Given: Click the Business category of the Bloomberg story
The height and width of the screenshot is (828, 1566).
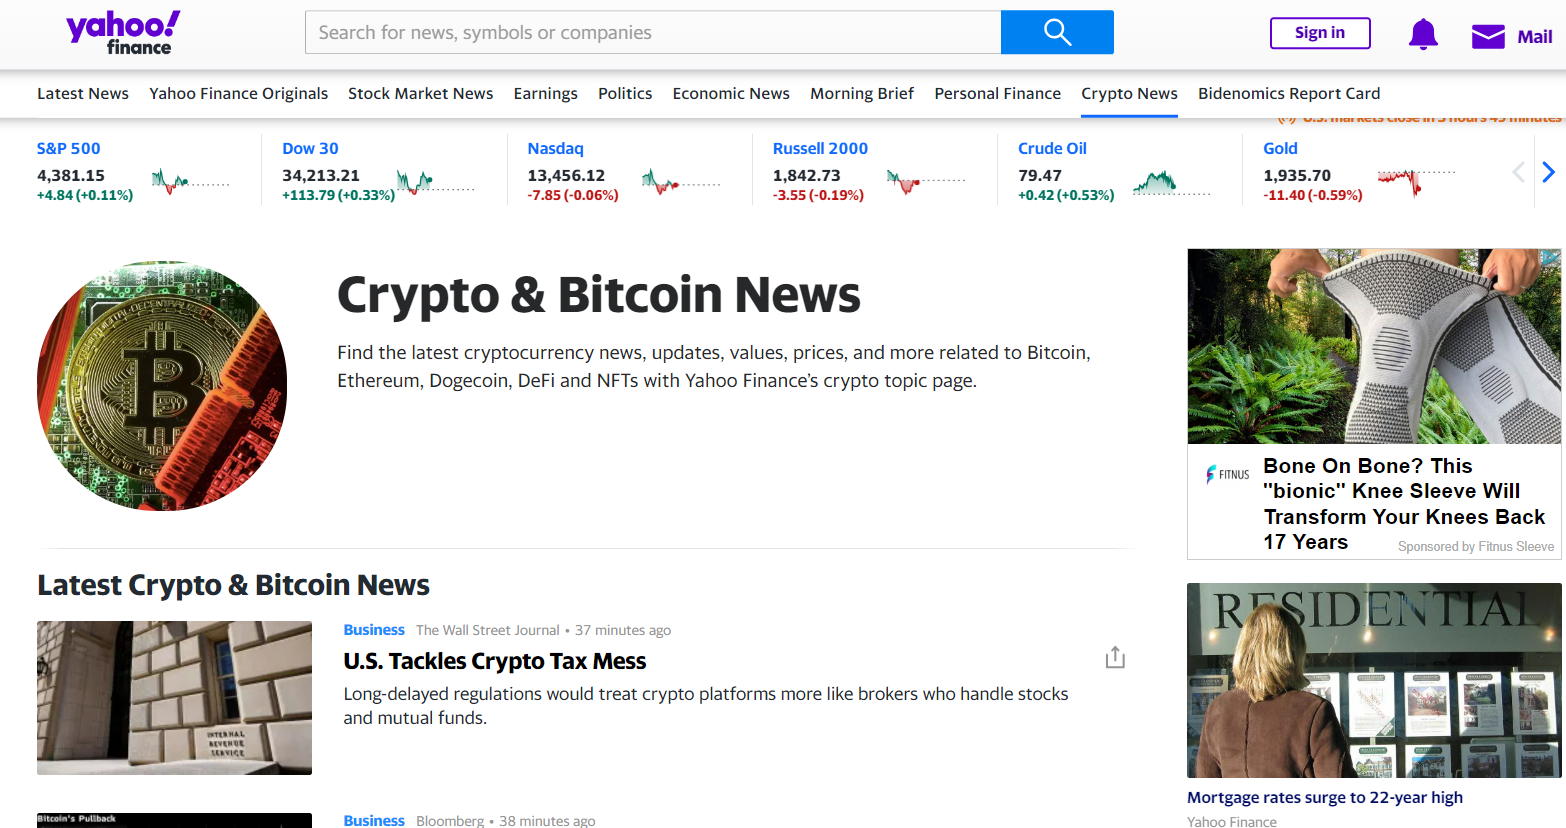Looking at the screenshot, I should tap(374, 820).
